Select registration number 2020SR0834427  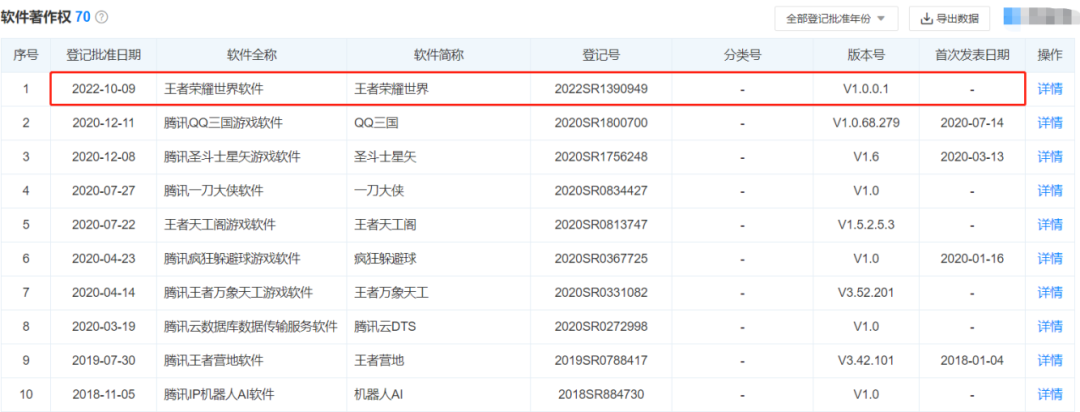click(601, 190)
